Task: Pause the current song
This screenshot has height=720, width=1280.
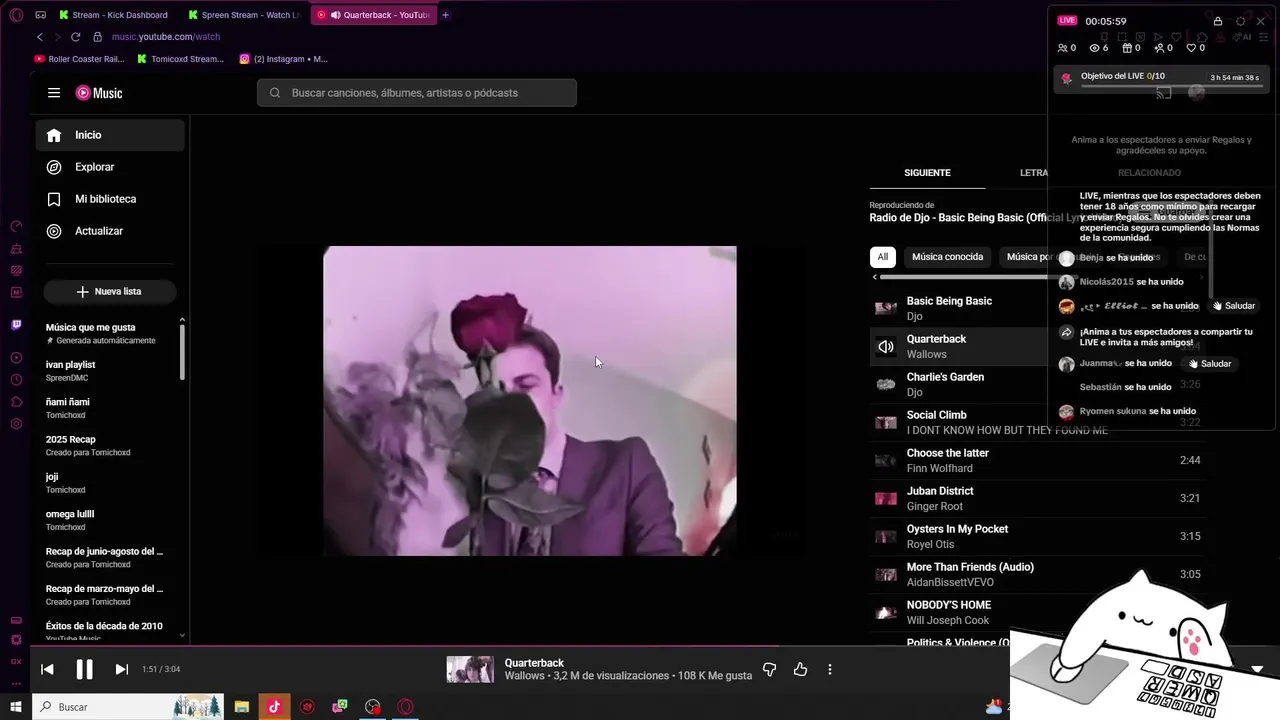Action: tap(84, 669)
